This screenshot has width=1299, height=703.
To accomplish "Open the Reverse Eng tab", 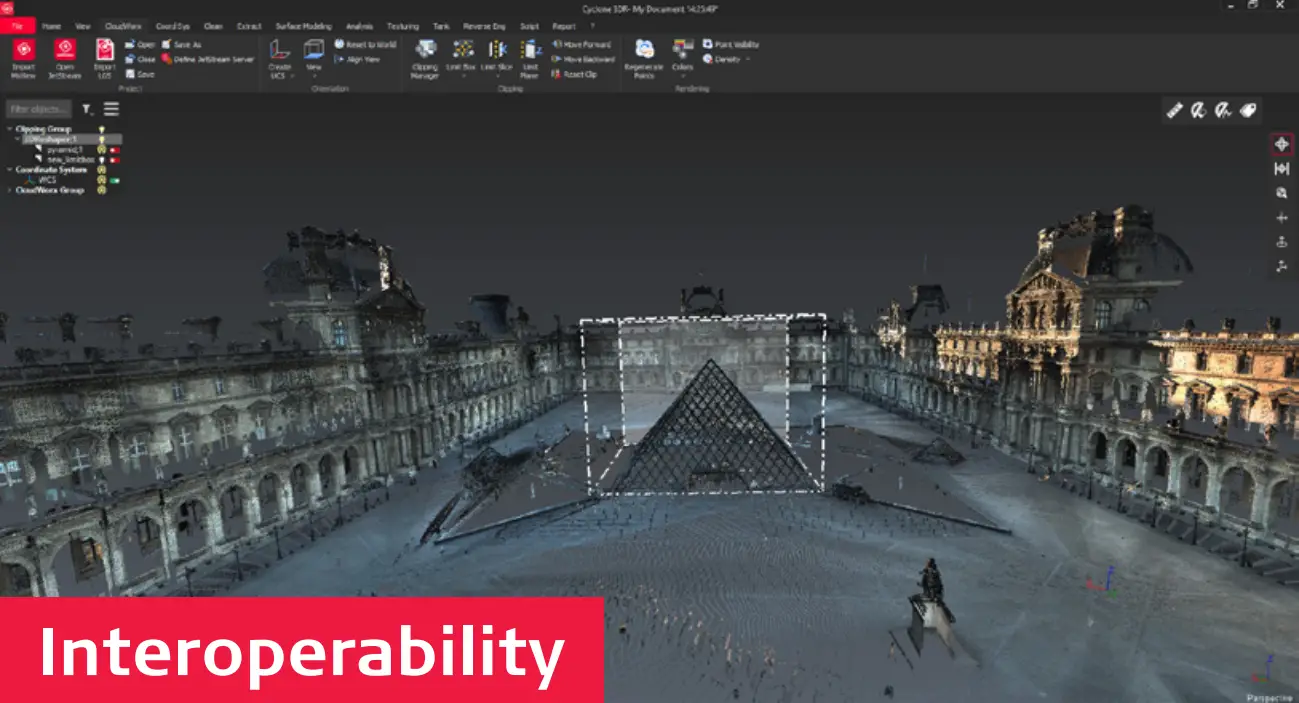I will click(484, 27).
